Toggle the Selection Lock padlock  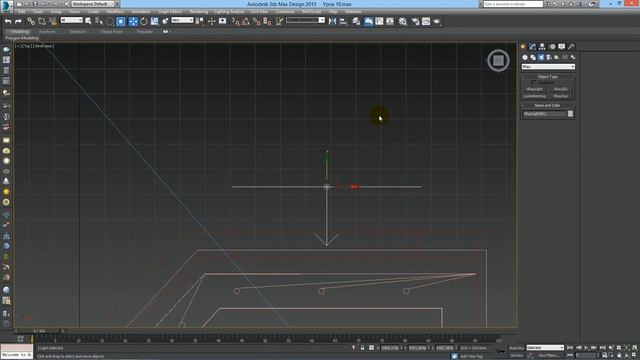point(362,348)
